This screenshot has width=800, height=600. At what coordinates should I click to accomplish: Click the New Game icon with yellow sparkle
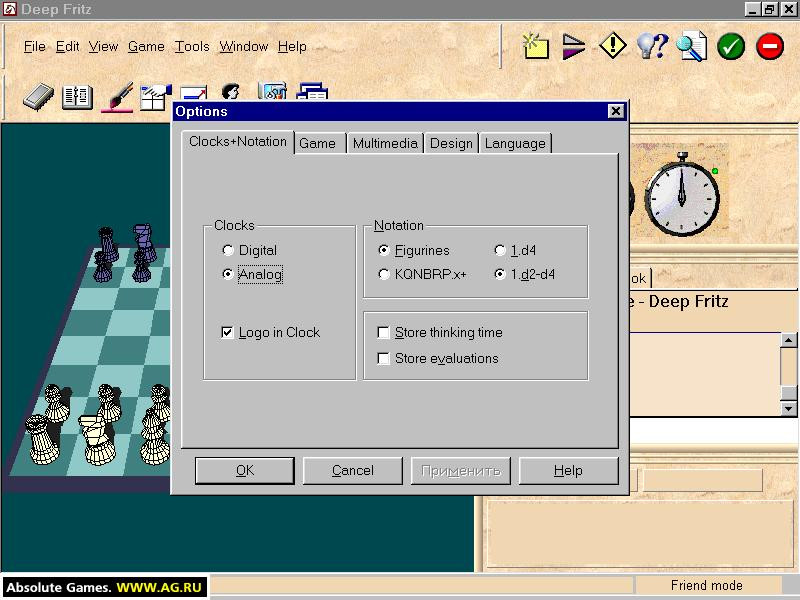point(536,46)
